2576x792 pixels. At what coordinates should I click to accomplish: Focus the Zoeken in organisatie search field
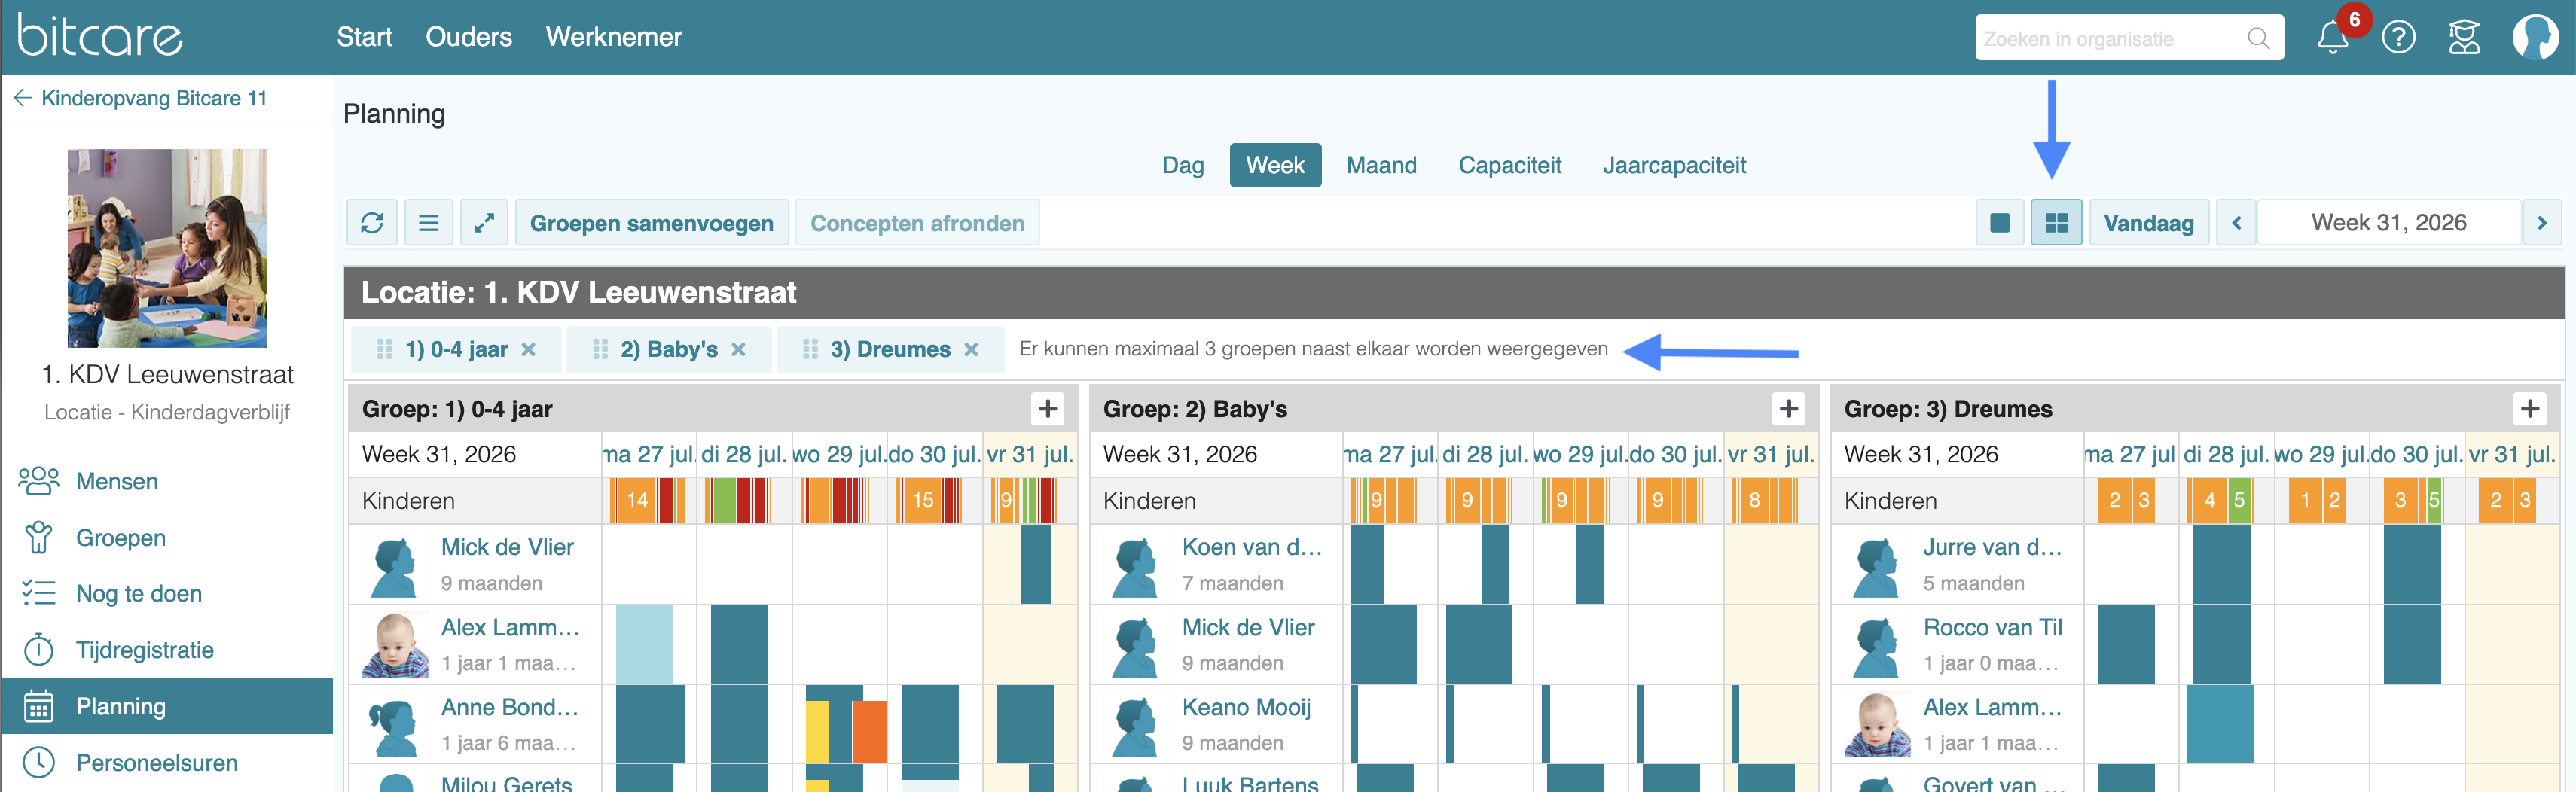click(x=2128, y=38)
